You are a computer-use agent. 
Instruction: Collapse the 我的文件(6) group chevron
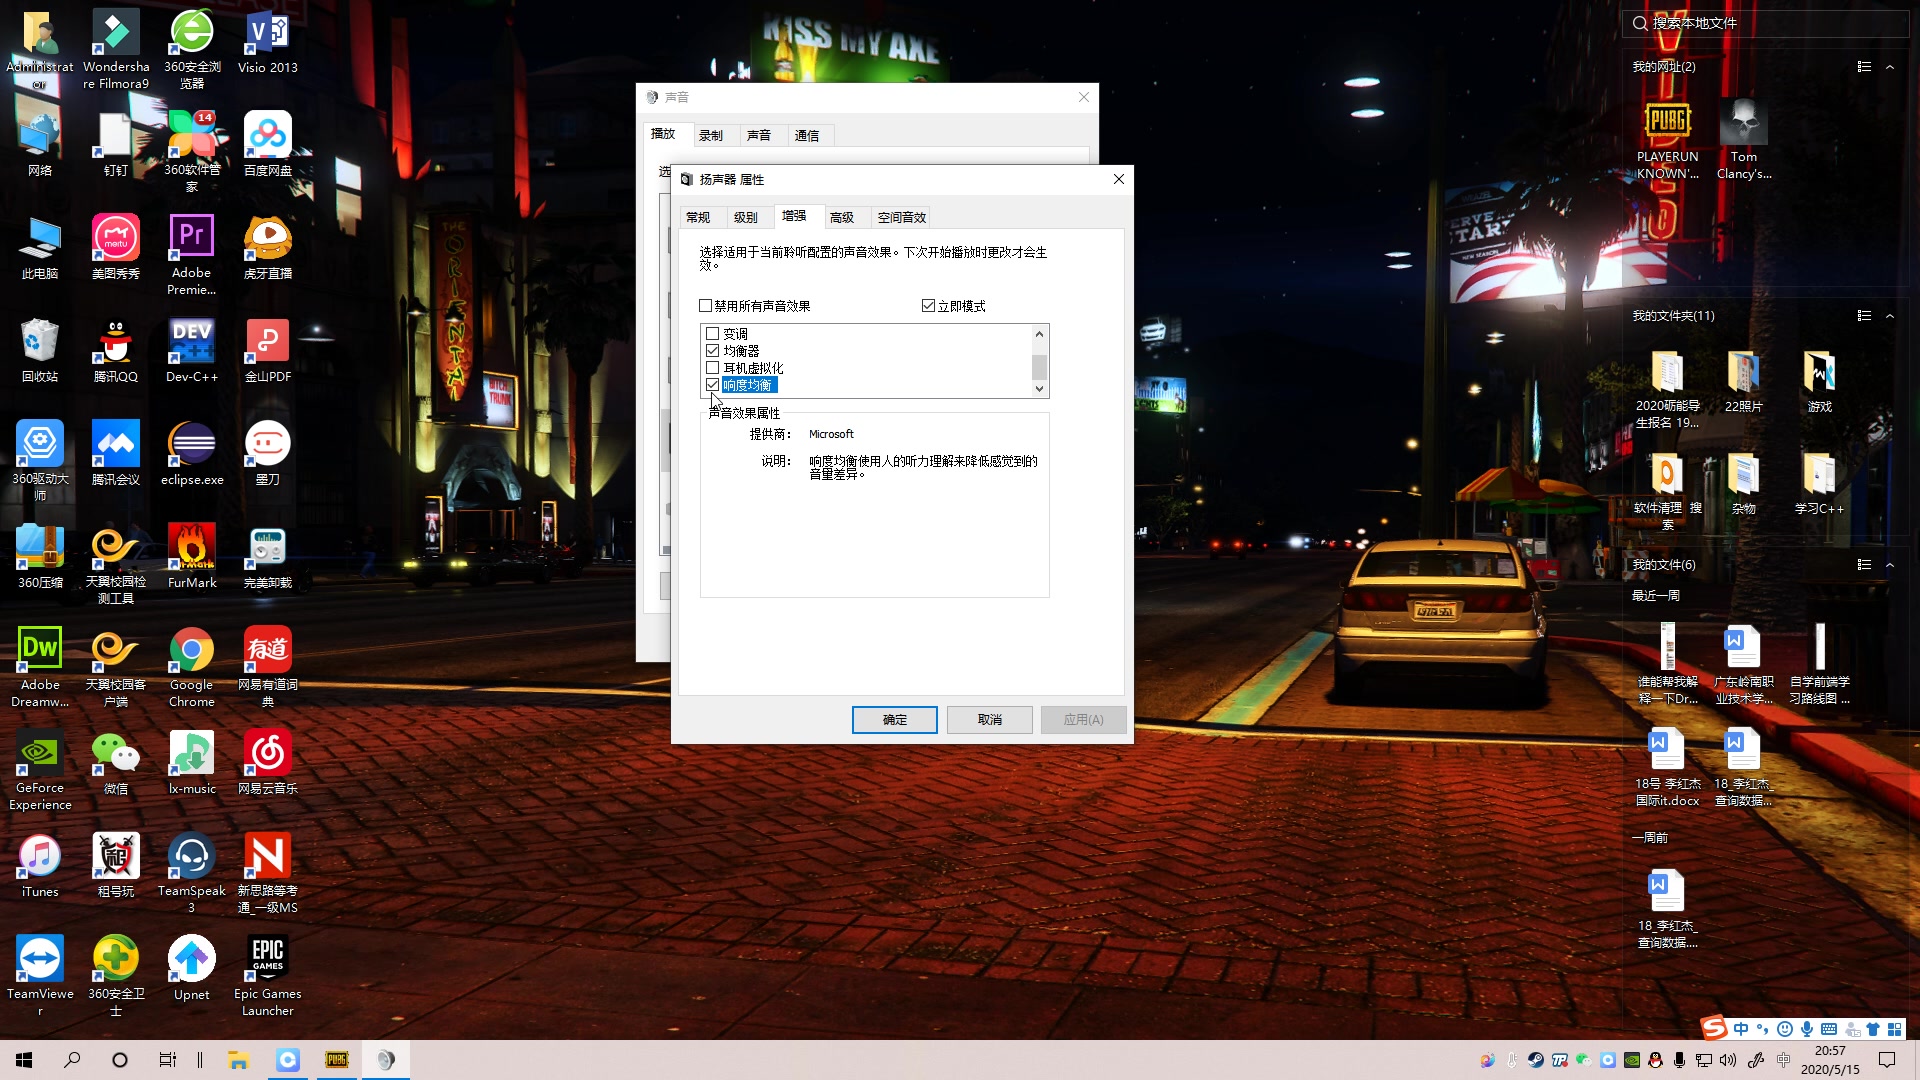pyautogui.click(x=1890, y=565)
